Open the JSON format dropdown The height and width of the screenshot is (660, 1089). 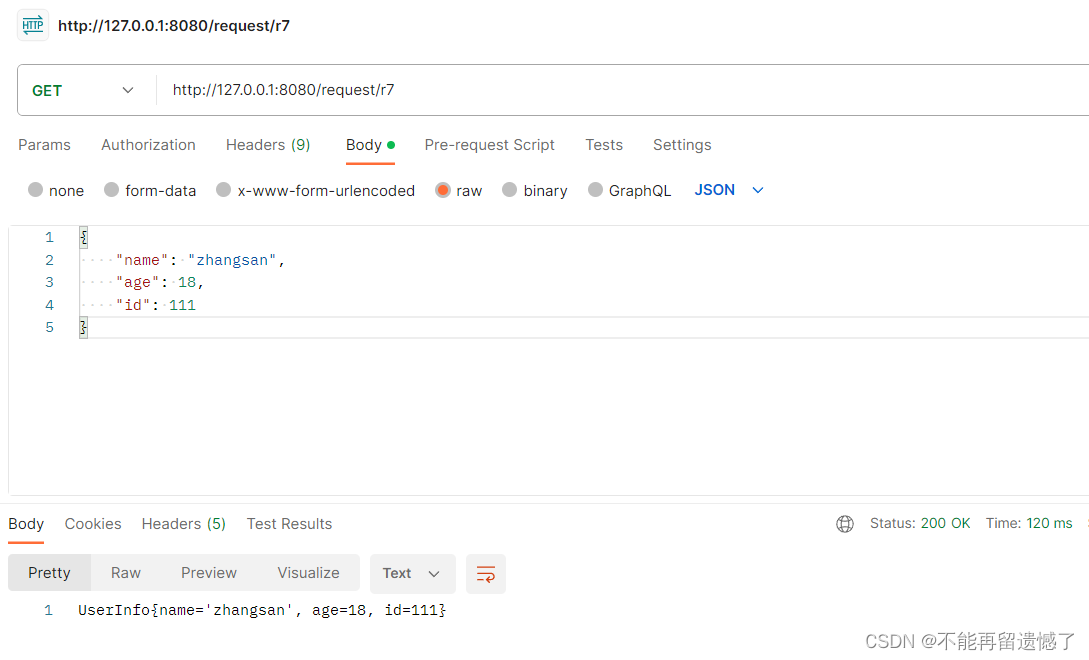point(729,190)
